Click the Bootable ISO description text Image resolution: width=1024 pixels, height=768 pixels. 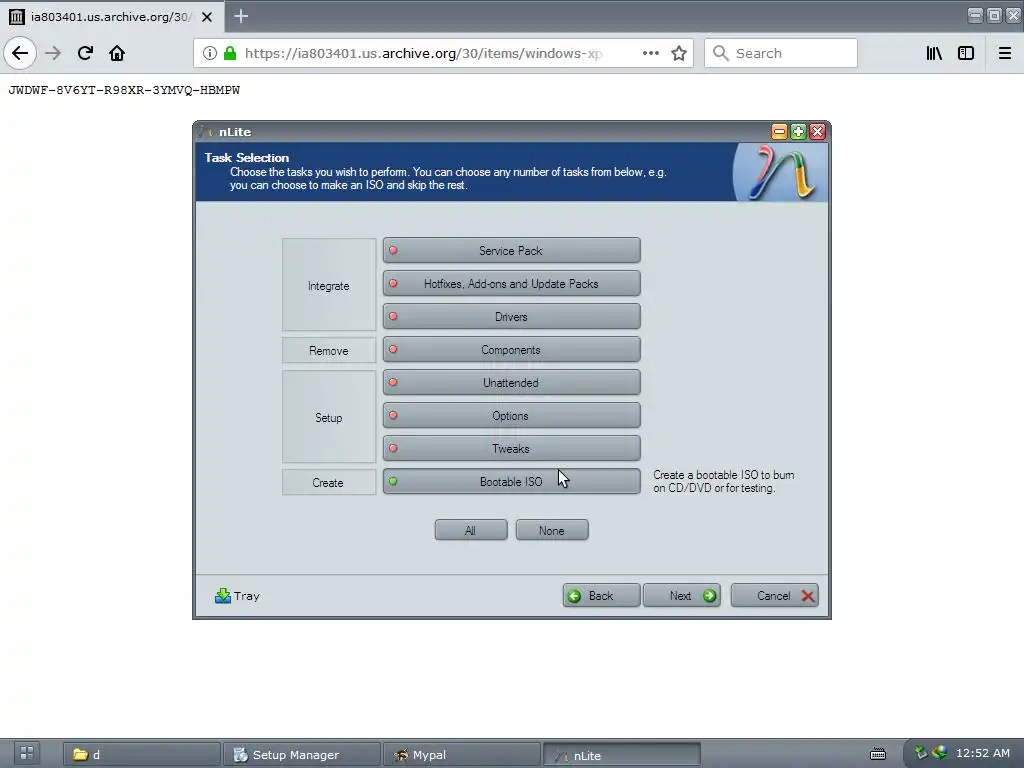pos(724,481)
